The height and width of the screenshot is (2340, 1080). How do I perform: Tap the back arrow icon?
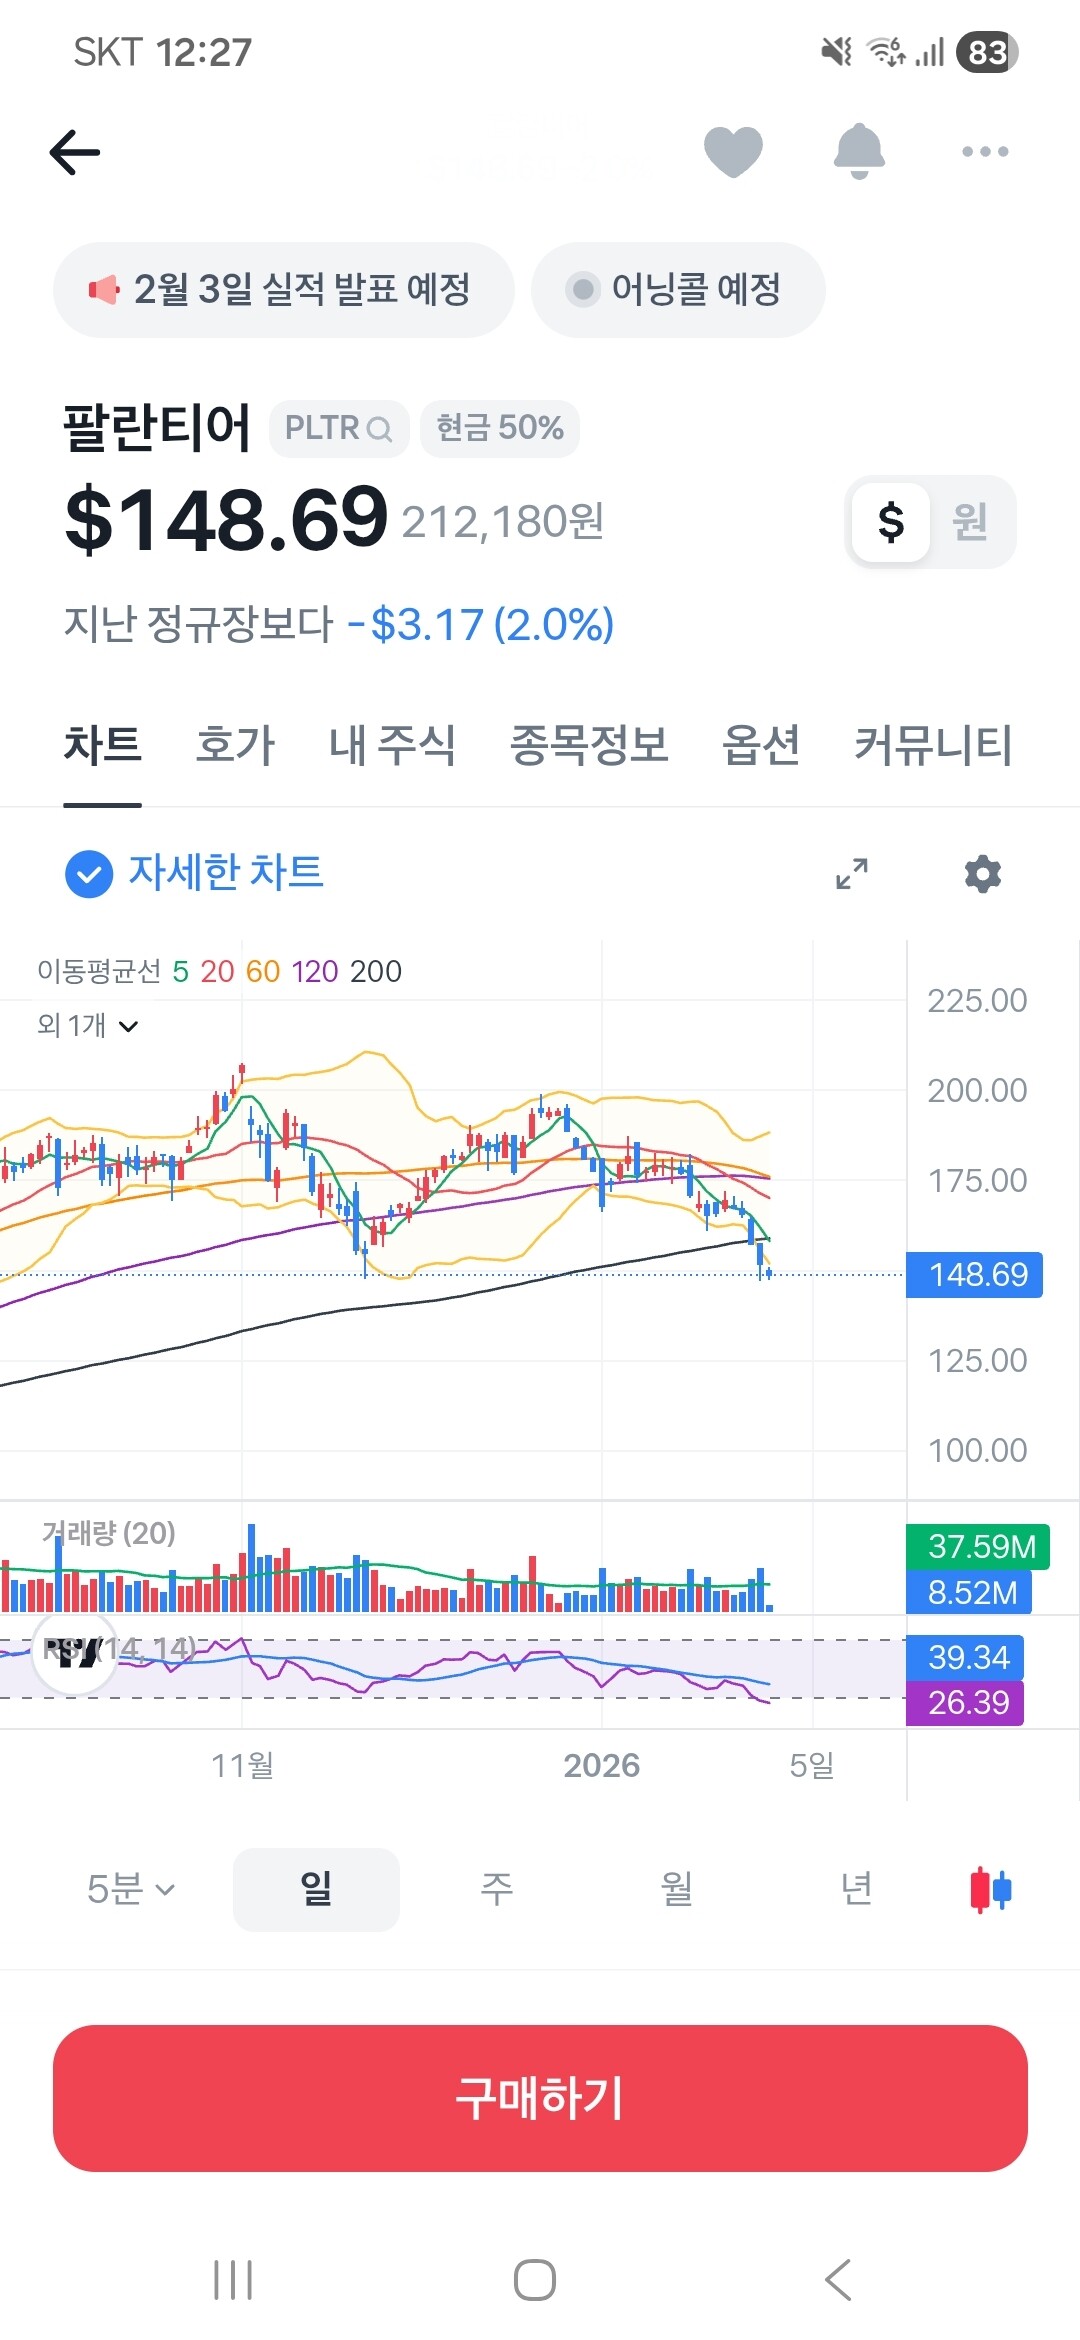click(x=75, y=152)
